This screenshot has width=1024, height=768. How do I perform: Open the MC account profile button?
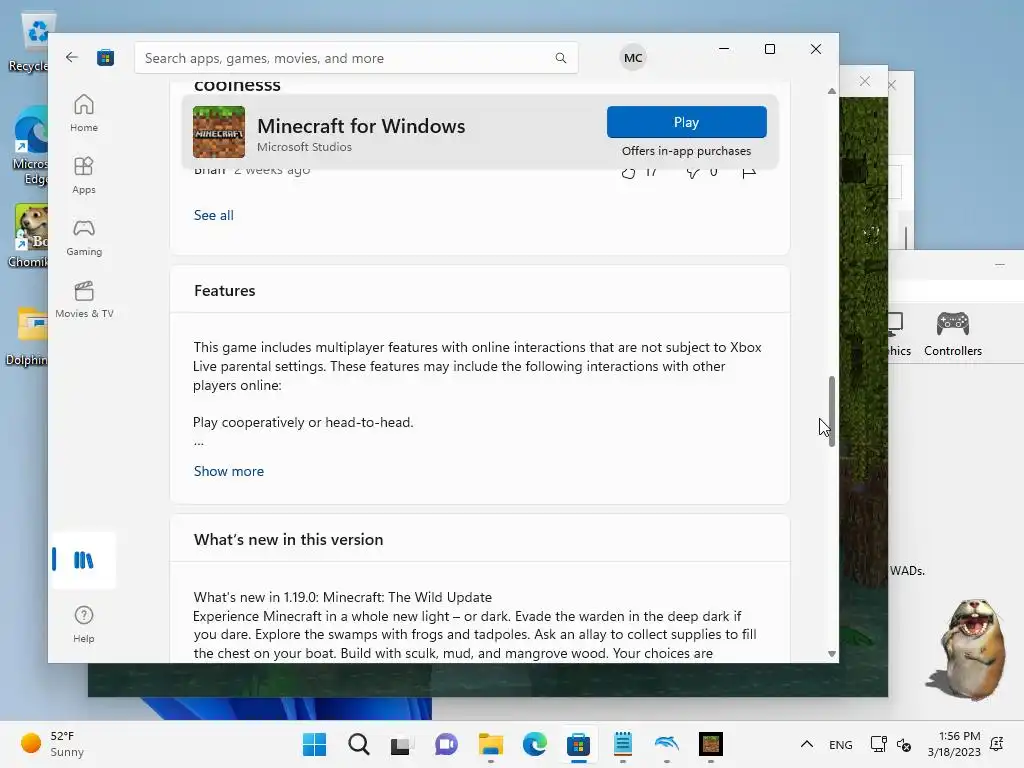[632, 57]
